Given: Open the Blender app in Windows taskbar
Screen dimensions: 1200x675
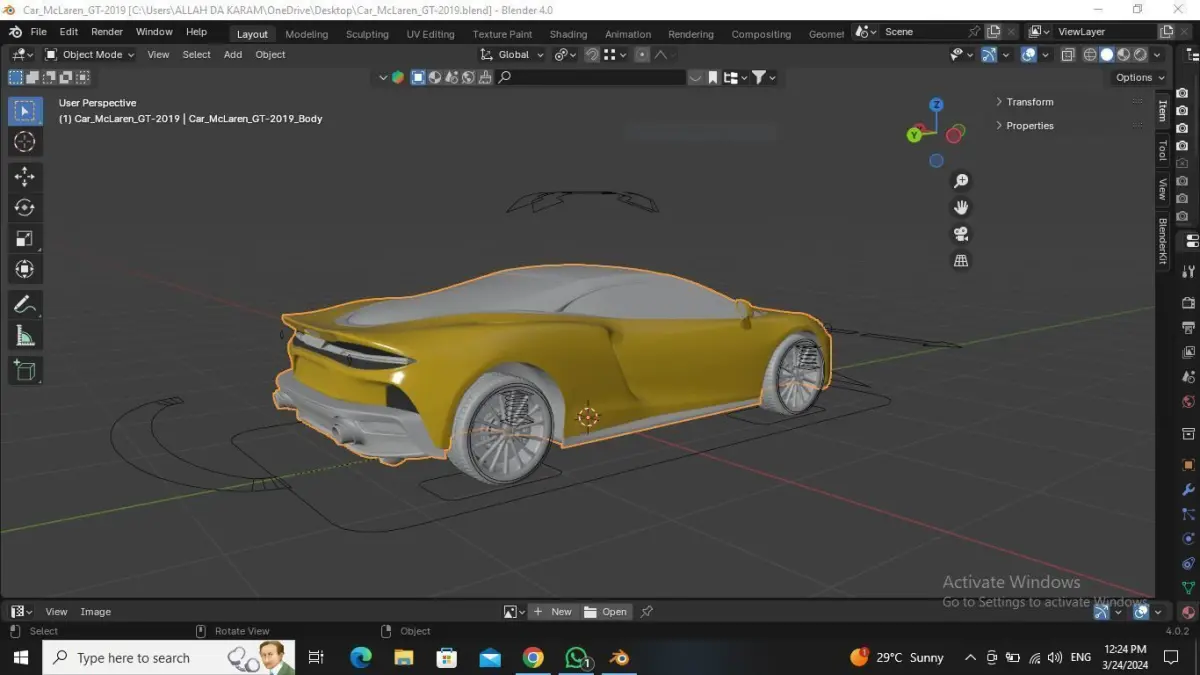Looking at the screenshot, I should (x=619, y=657).
